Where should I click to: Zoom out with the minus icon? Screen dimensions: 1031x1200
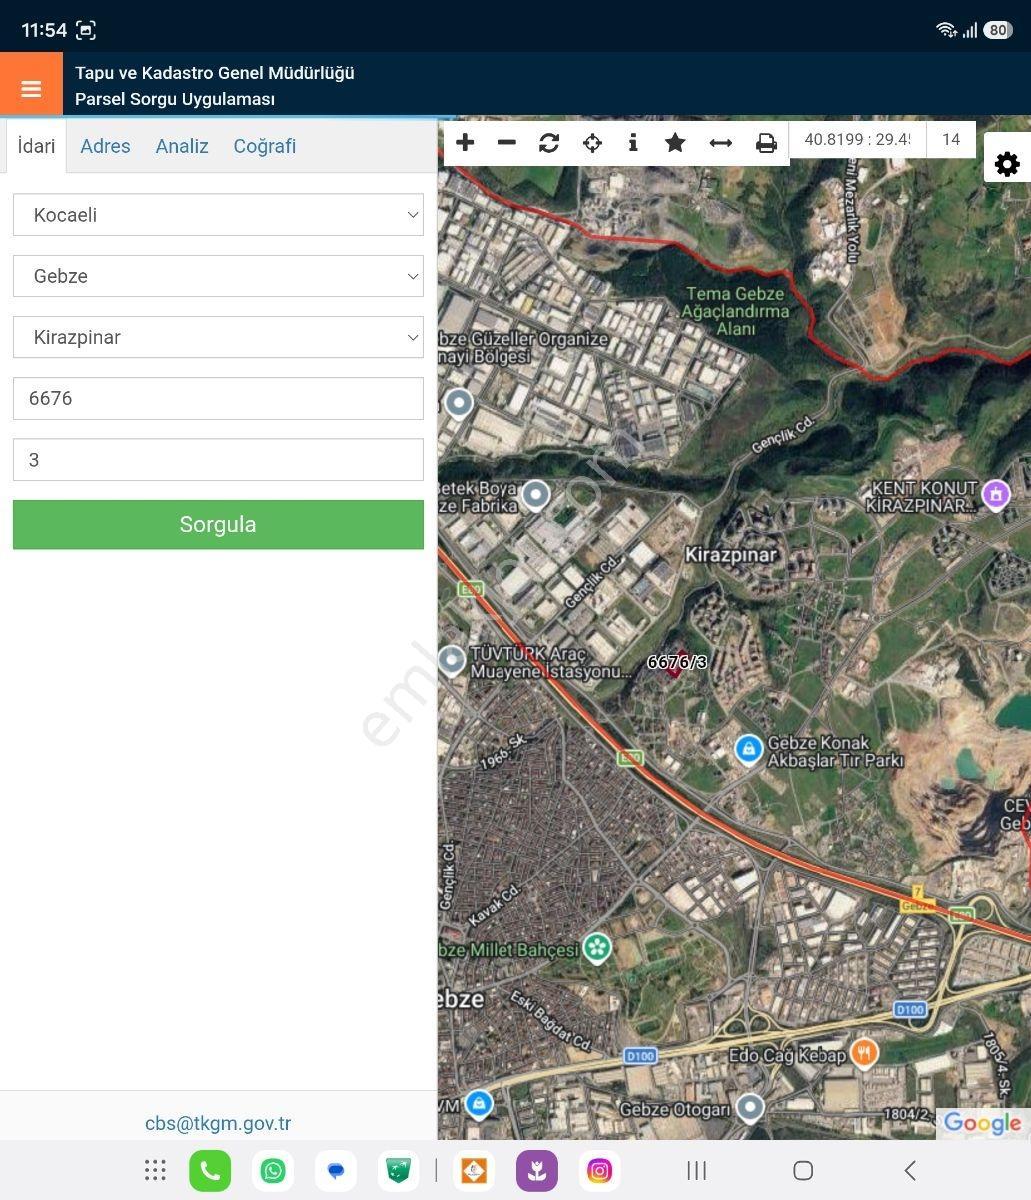point(507,143)
